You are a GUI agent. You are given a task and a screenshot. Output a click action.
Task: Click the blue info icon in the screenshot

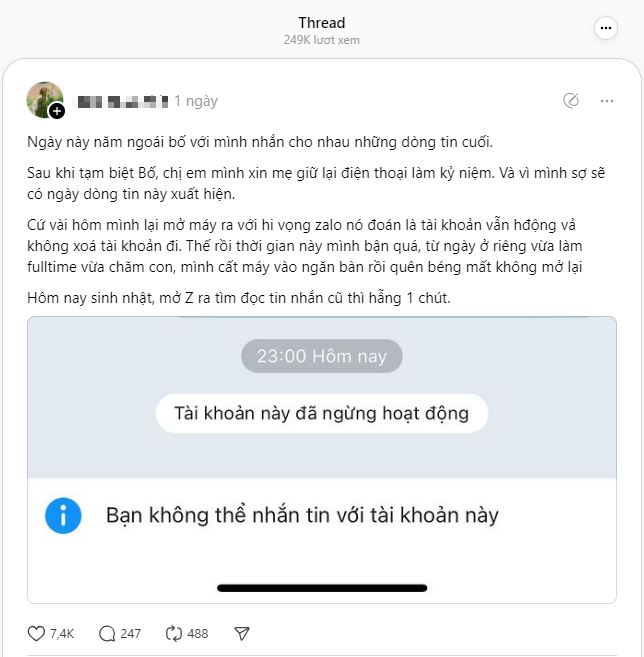pos(63,516)
